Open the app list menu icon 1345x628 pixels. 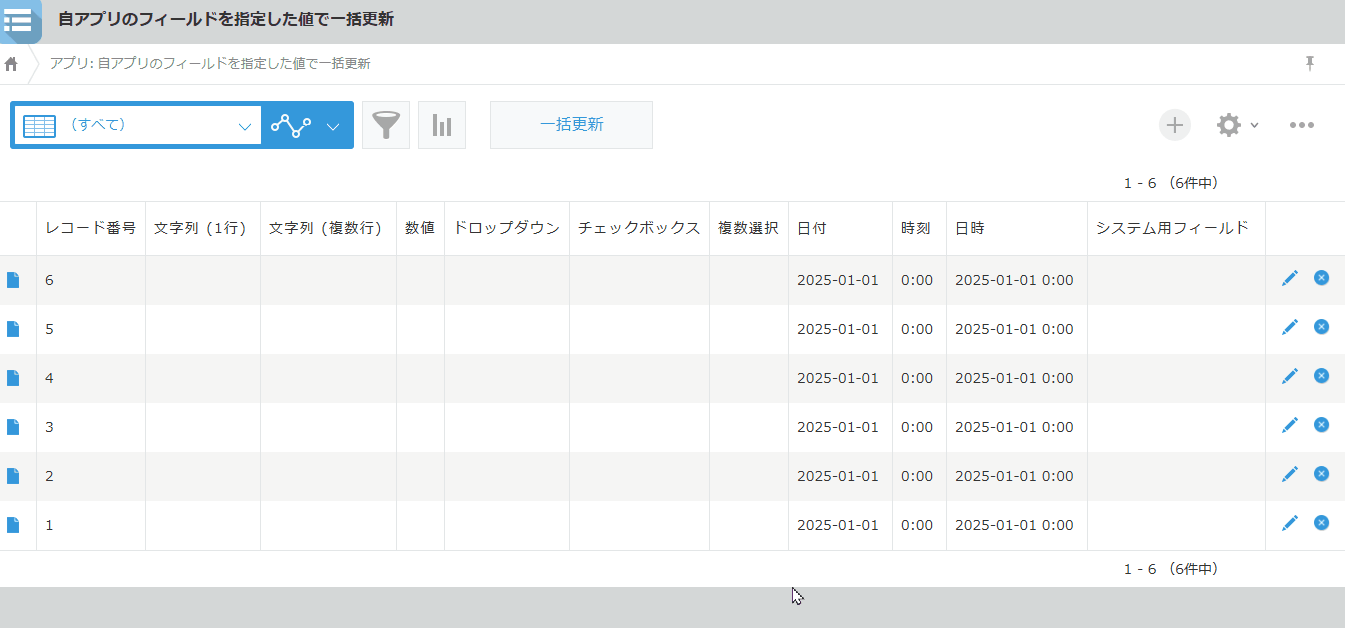click(x=19, y=20)
